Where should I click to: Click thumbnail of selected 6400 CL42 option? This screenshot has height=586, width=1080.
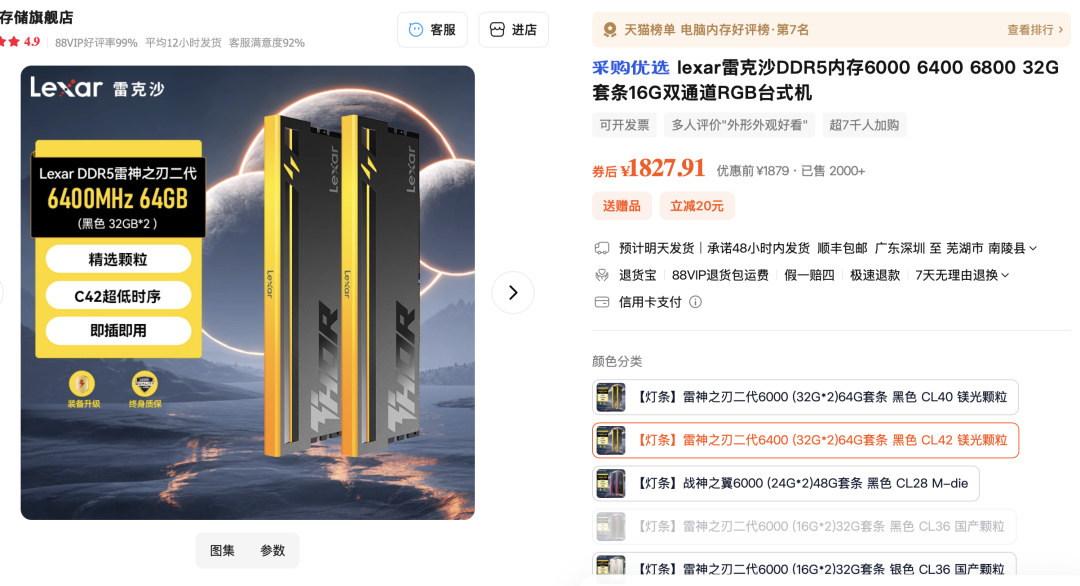point(611,441)
